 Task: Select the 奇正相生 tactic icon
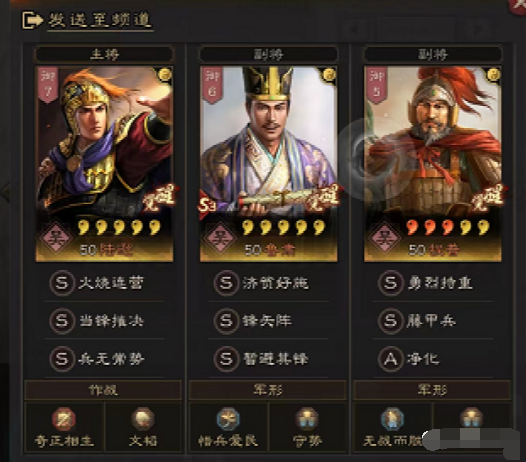coord(64,419)
